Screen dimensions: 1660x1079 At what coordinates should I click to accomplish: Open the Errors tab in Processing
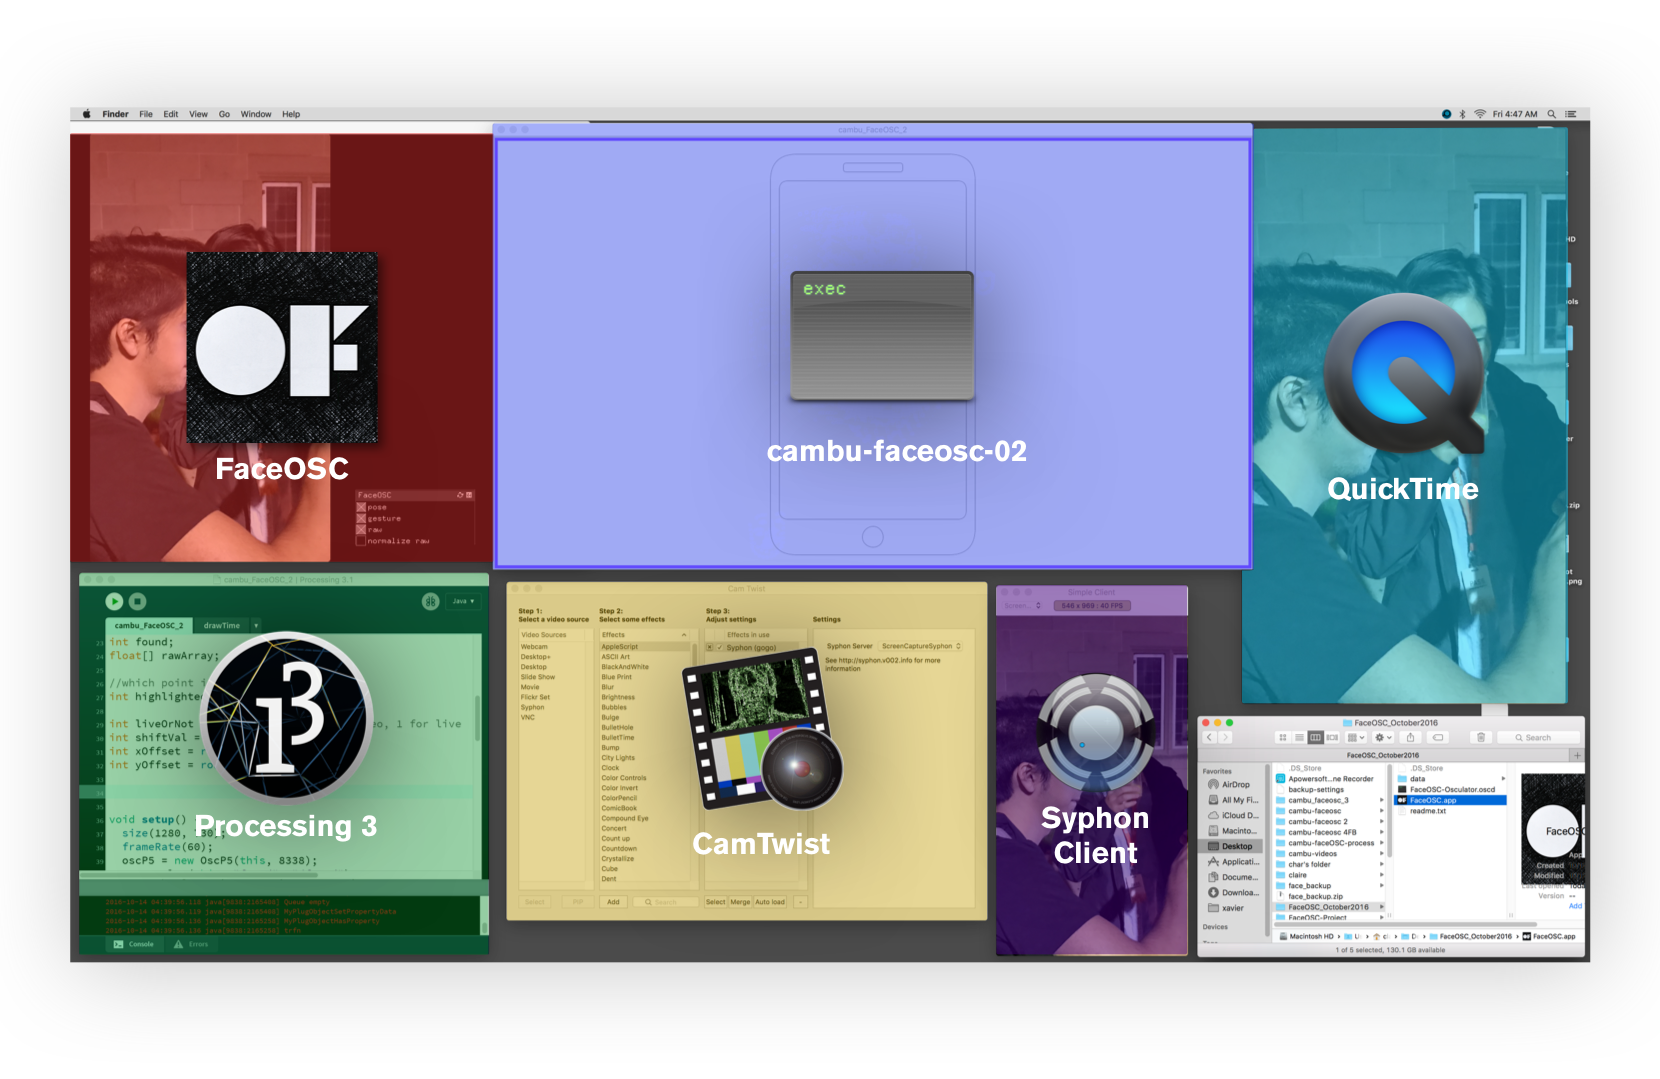[x=191, y=944]
